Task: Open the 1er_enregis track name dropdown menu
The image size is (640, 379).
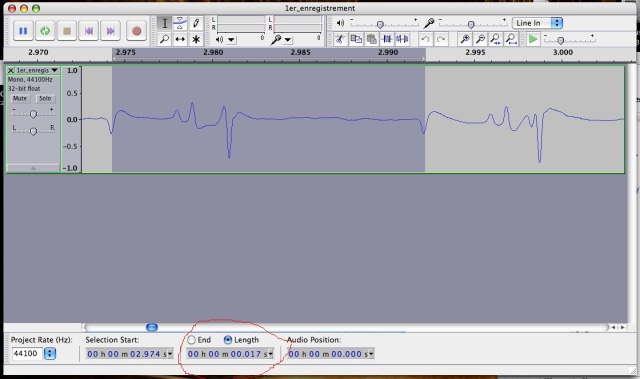Action: coord(54,70)
